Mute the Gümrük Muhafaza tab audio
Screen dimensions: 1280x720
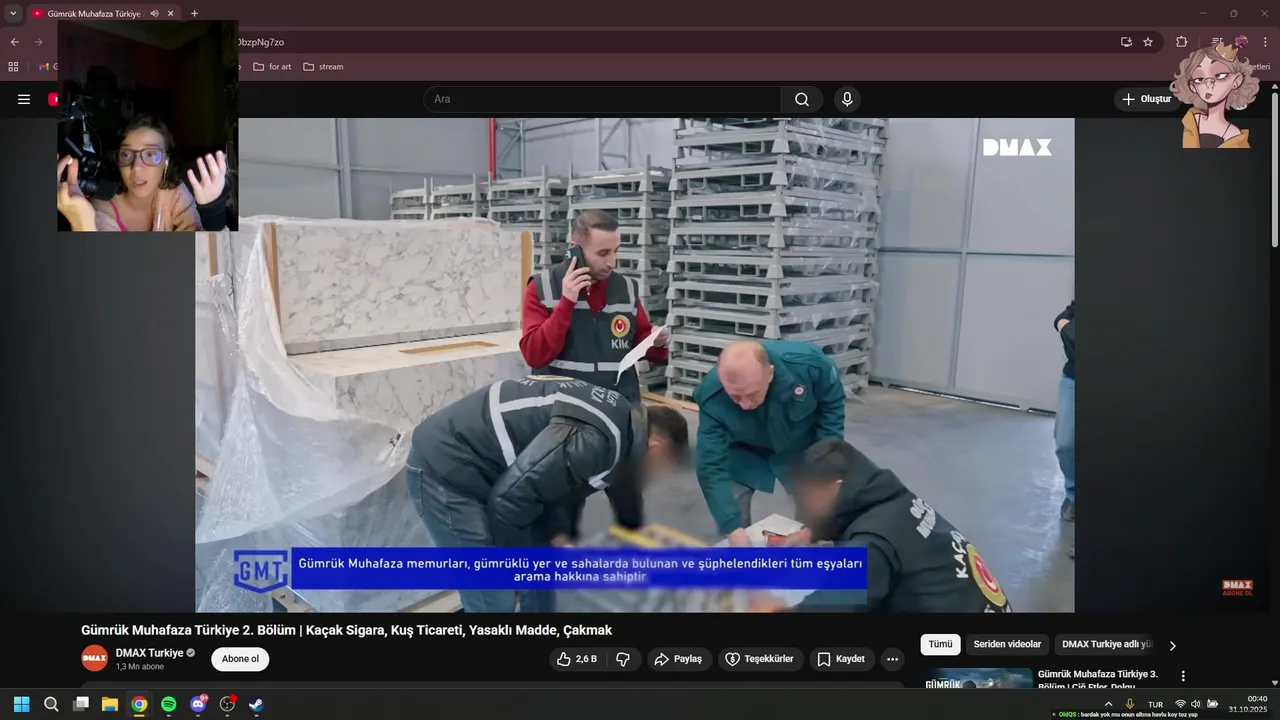tap(154, 14)
